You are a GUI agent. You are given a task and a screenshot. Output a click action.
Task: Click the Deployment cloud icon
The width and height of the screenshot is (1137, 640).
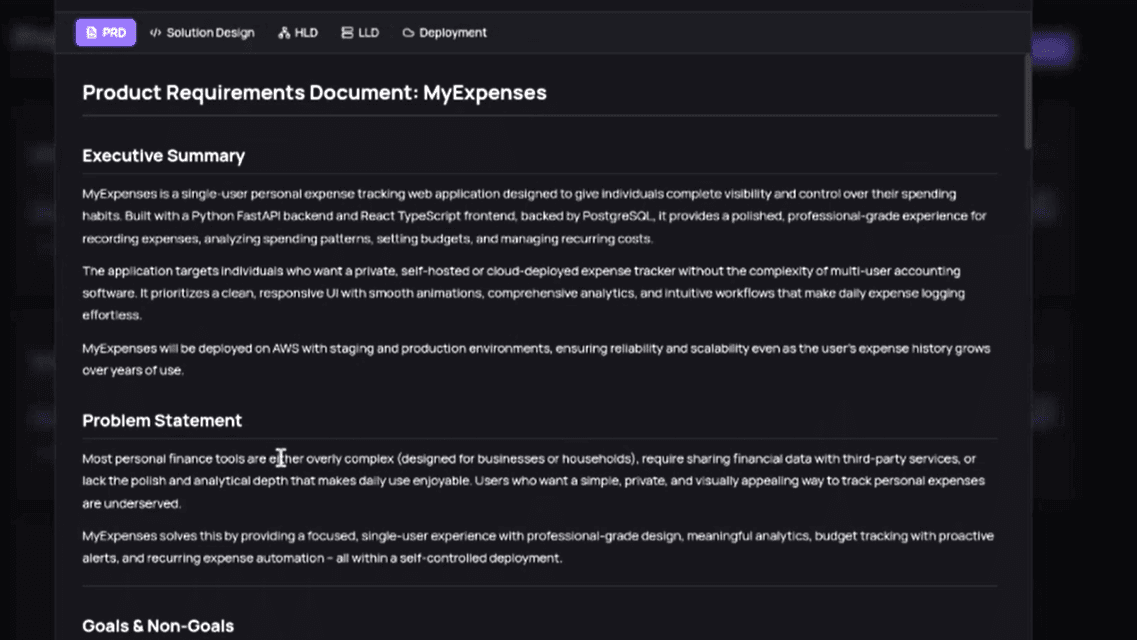click(x=408, y=33)
